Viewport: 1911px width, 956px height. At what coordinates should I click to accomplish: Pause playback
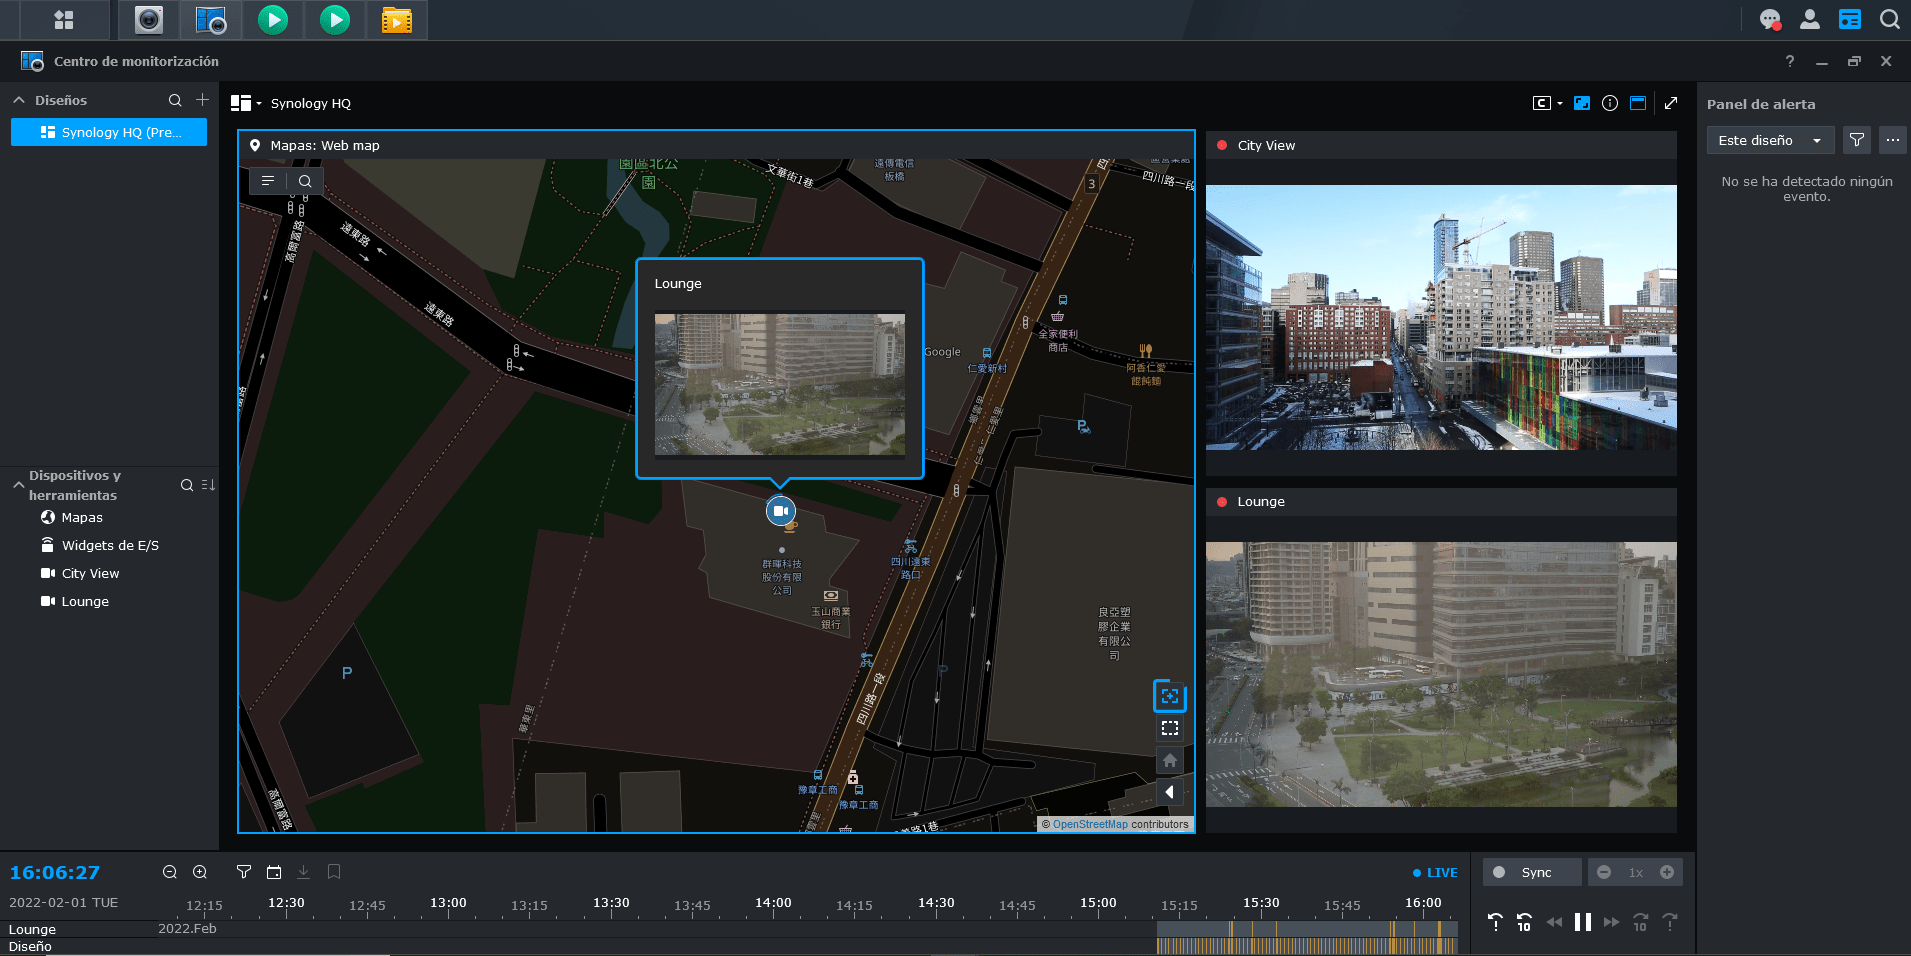pos(1583,922)
